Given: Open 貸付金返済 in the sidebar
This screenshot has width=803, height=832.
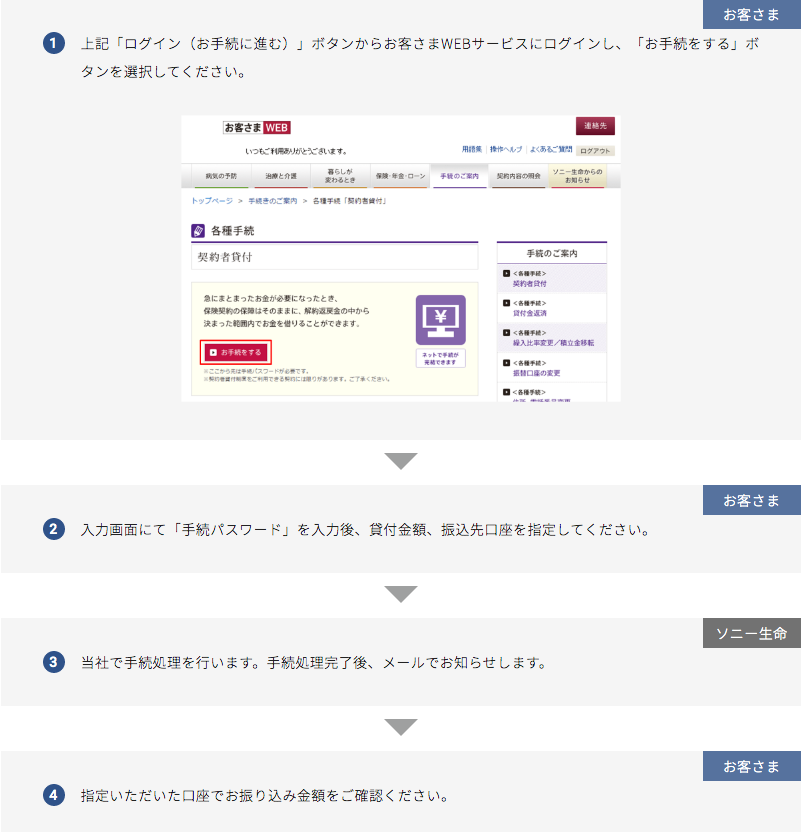Looking at the screenshot, I should (529, 313).
